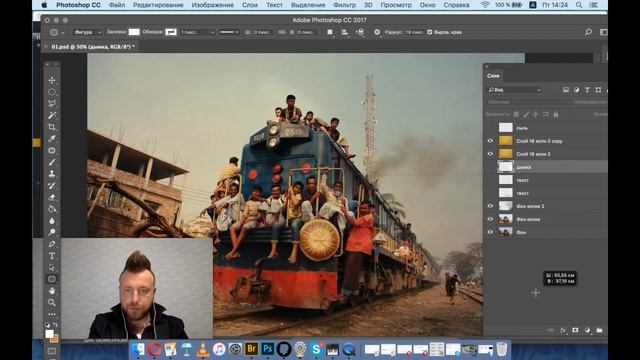640x360 pixels.
Task: Select the Elliptical Marquee tool
Action: pyautogui.click(x=52, y=92)
